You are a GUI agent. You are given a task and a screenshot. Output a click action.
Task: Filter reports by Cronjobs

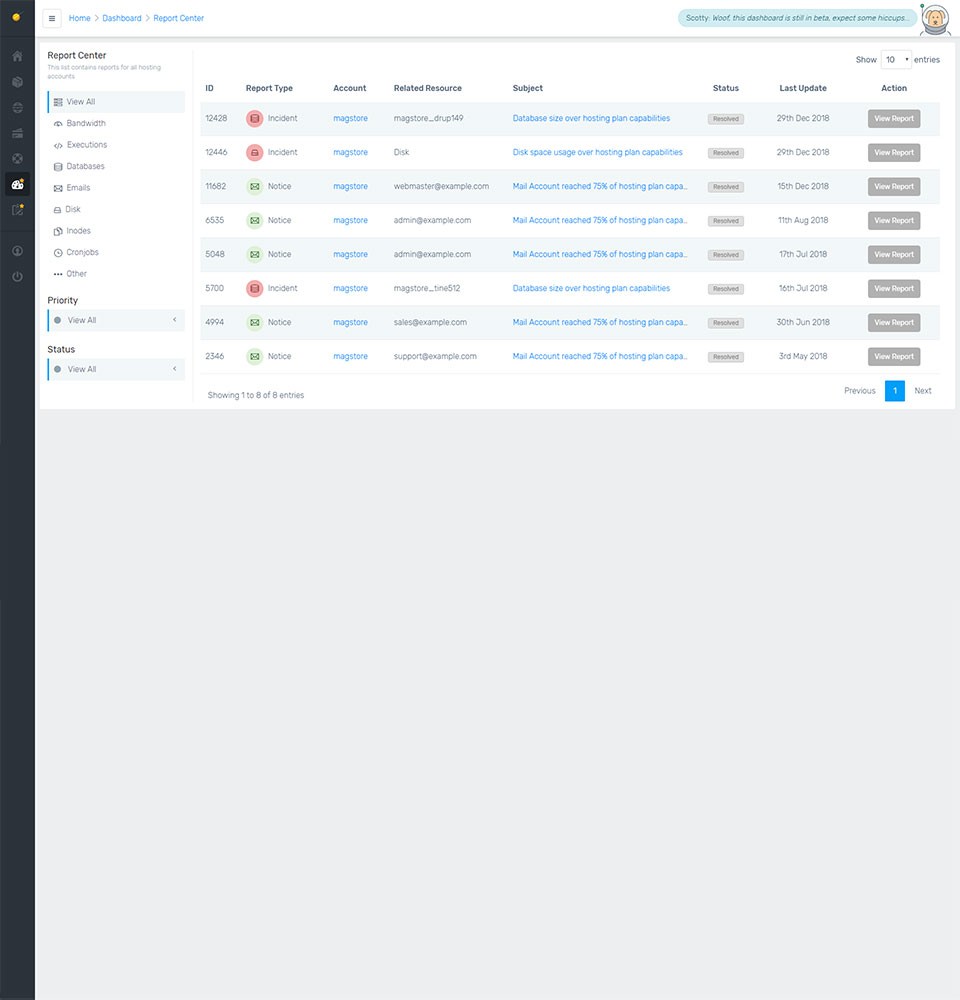pos(82,252)
